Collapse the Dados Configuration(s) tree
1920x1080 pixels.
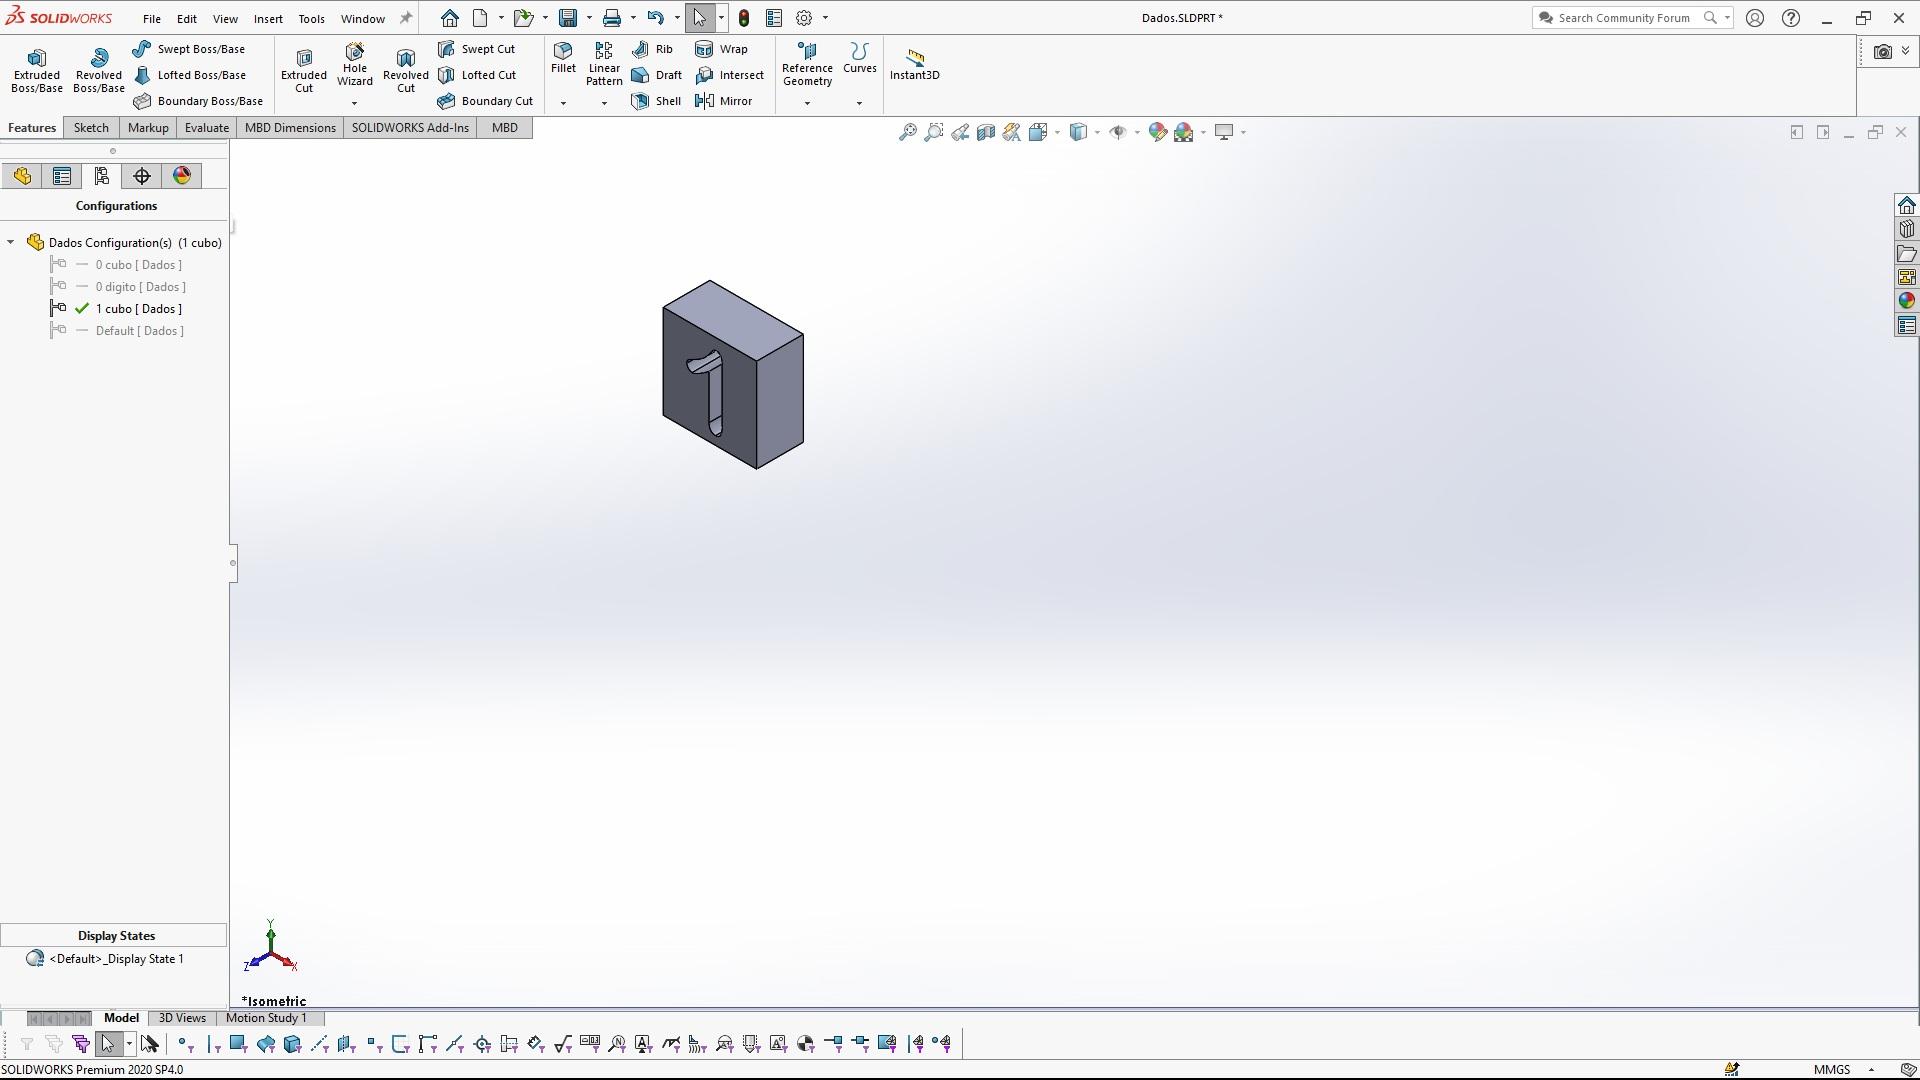10,243
